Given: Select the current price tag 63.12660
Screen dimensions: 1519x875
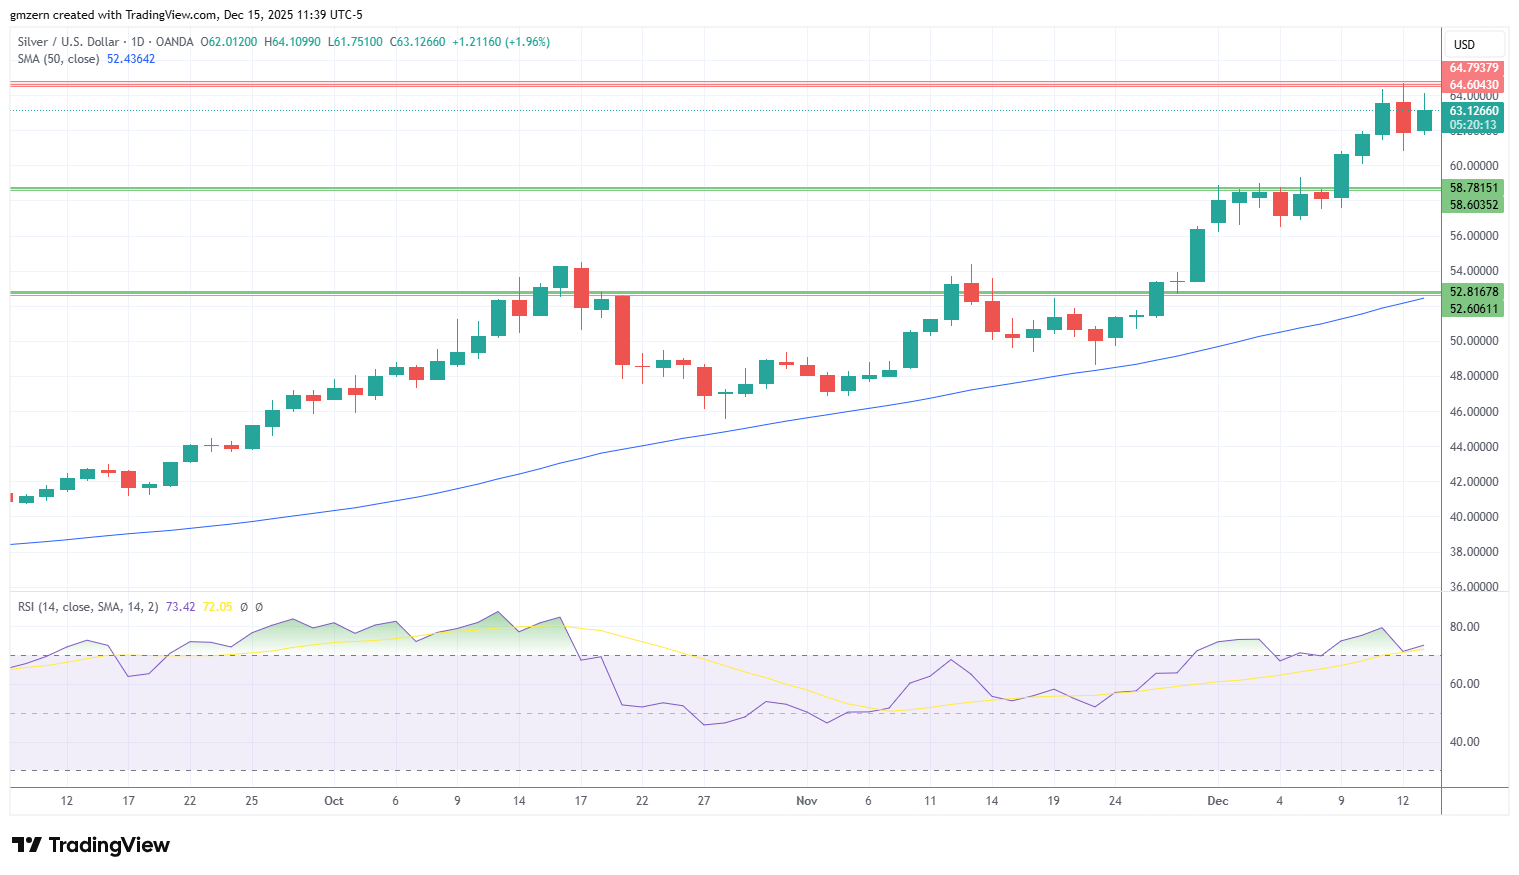Looking at the screenshot, I should point(1474,111).
